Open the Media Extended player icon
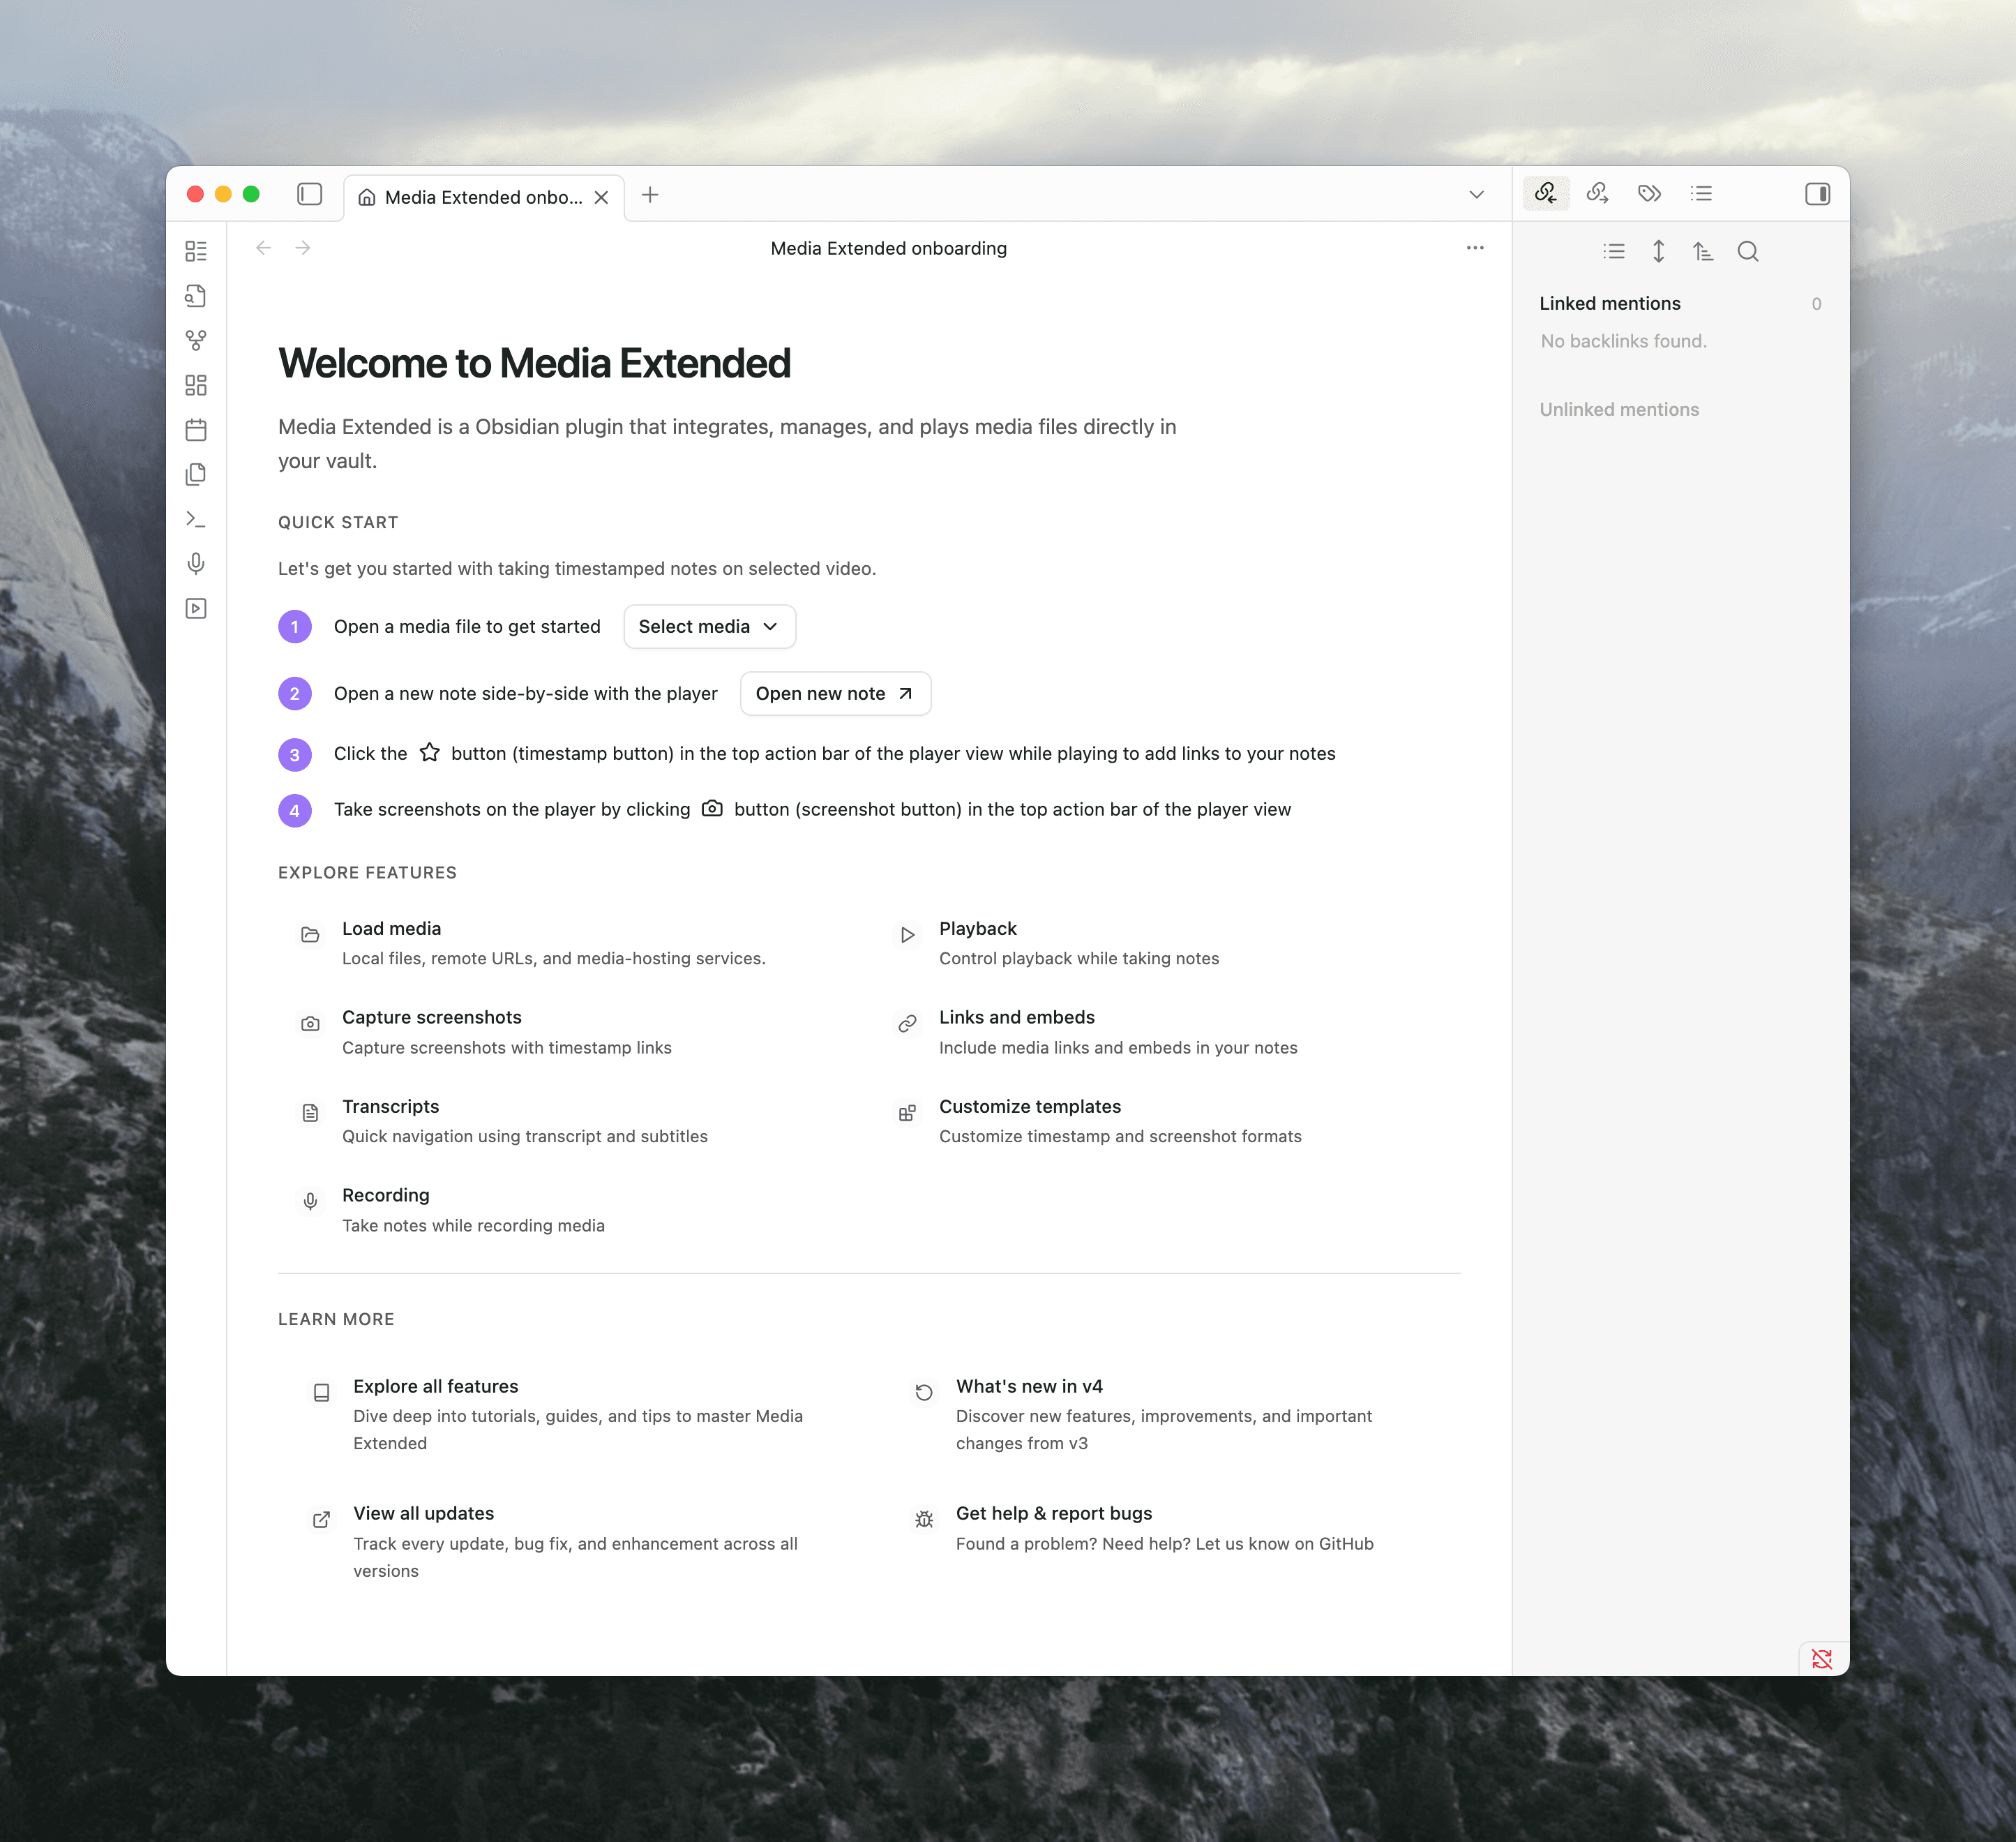 196,608
